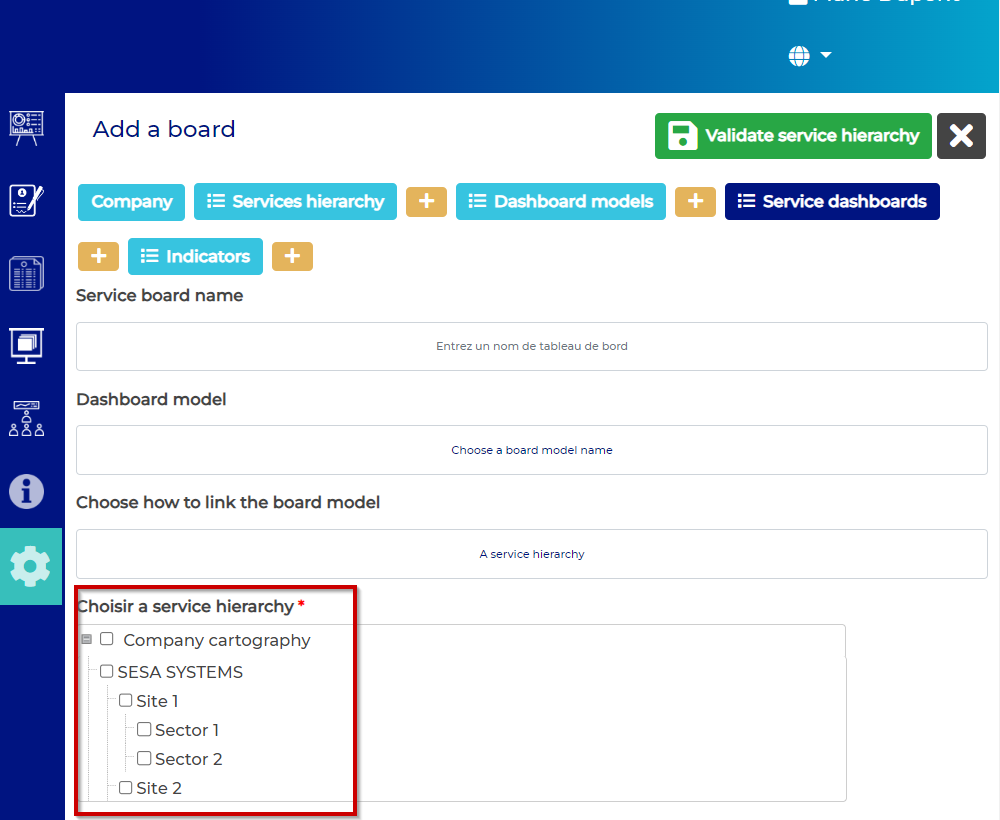Enable the Sector 1 checkbox
1000x820 pixels.
click(x=144, y=730)
